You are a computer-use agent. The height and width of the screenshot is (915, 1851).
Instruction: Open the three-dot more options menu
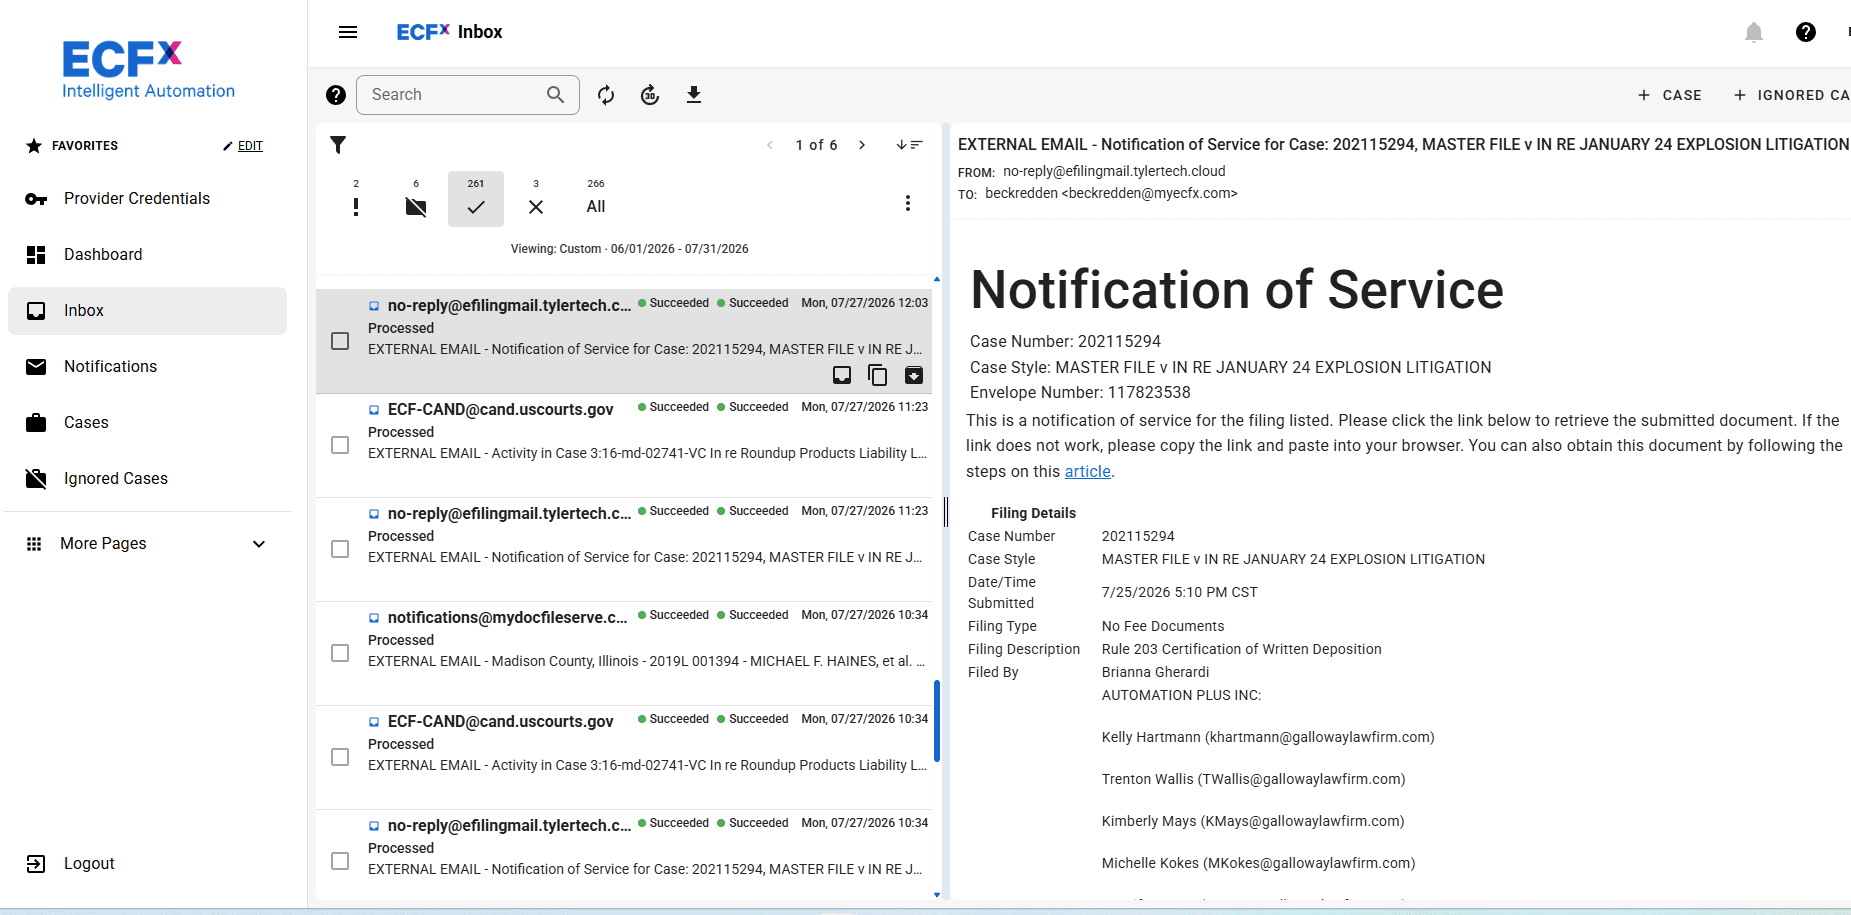[908, 204]
